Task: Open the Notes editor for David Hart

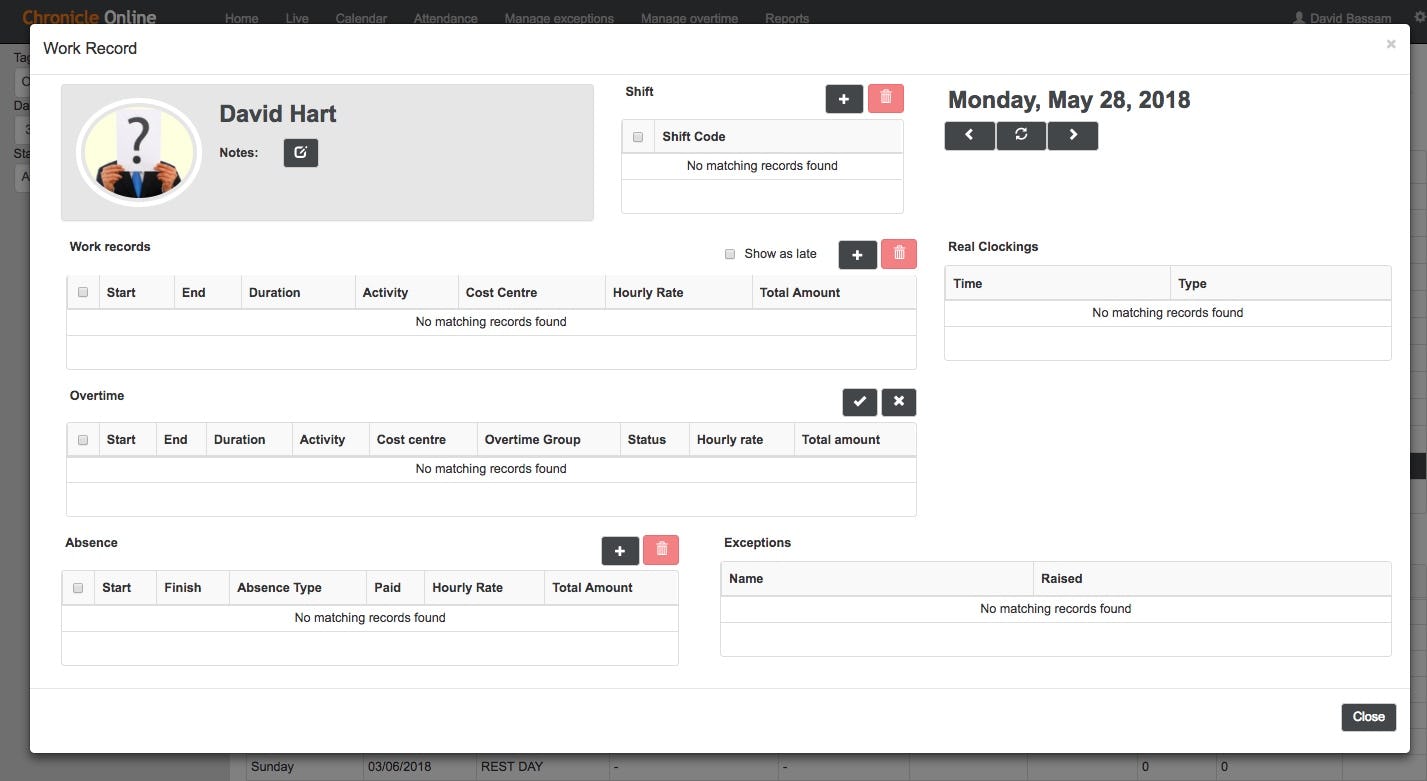Action: coord(300,152)
